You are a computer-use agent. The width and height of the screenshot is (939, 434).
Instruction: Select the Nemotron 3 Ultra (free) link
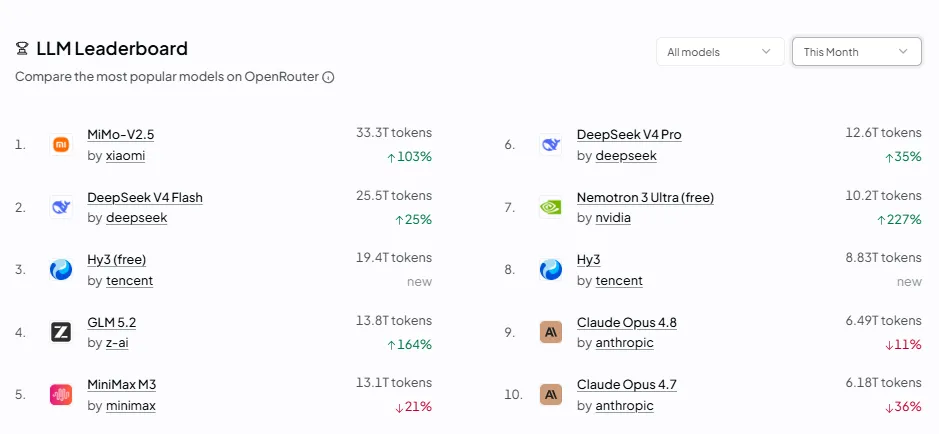[x=645, y=198]
